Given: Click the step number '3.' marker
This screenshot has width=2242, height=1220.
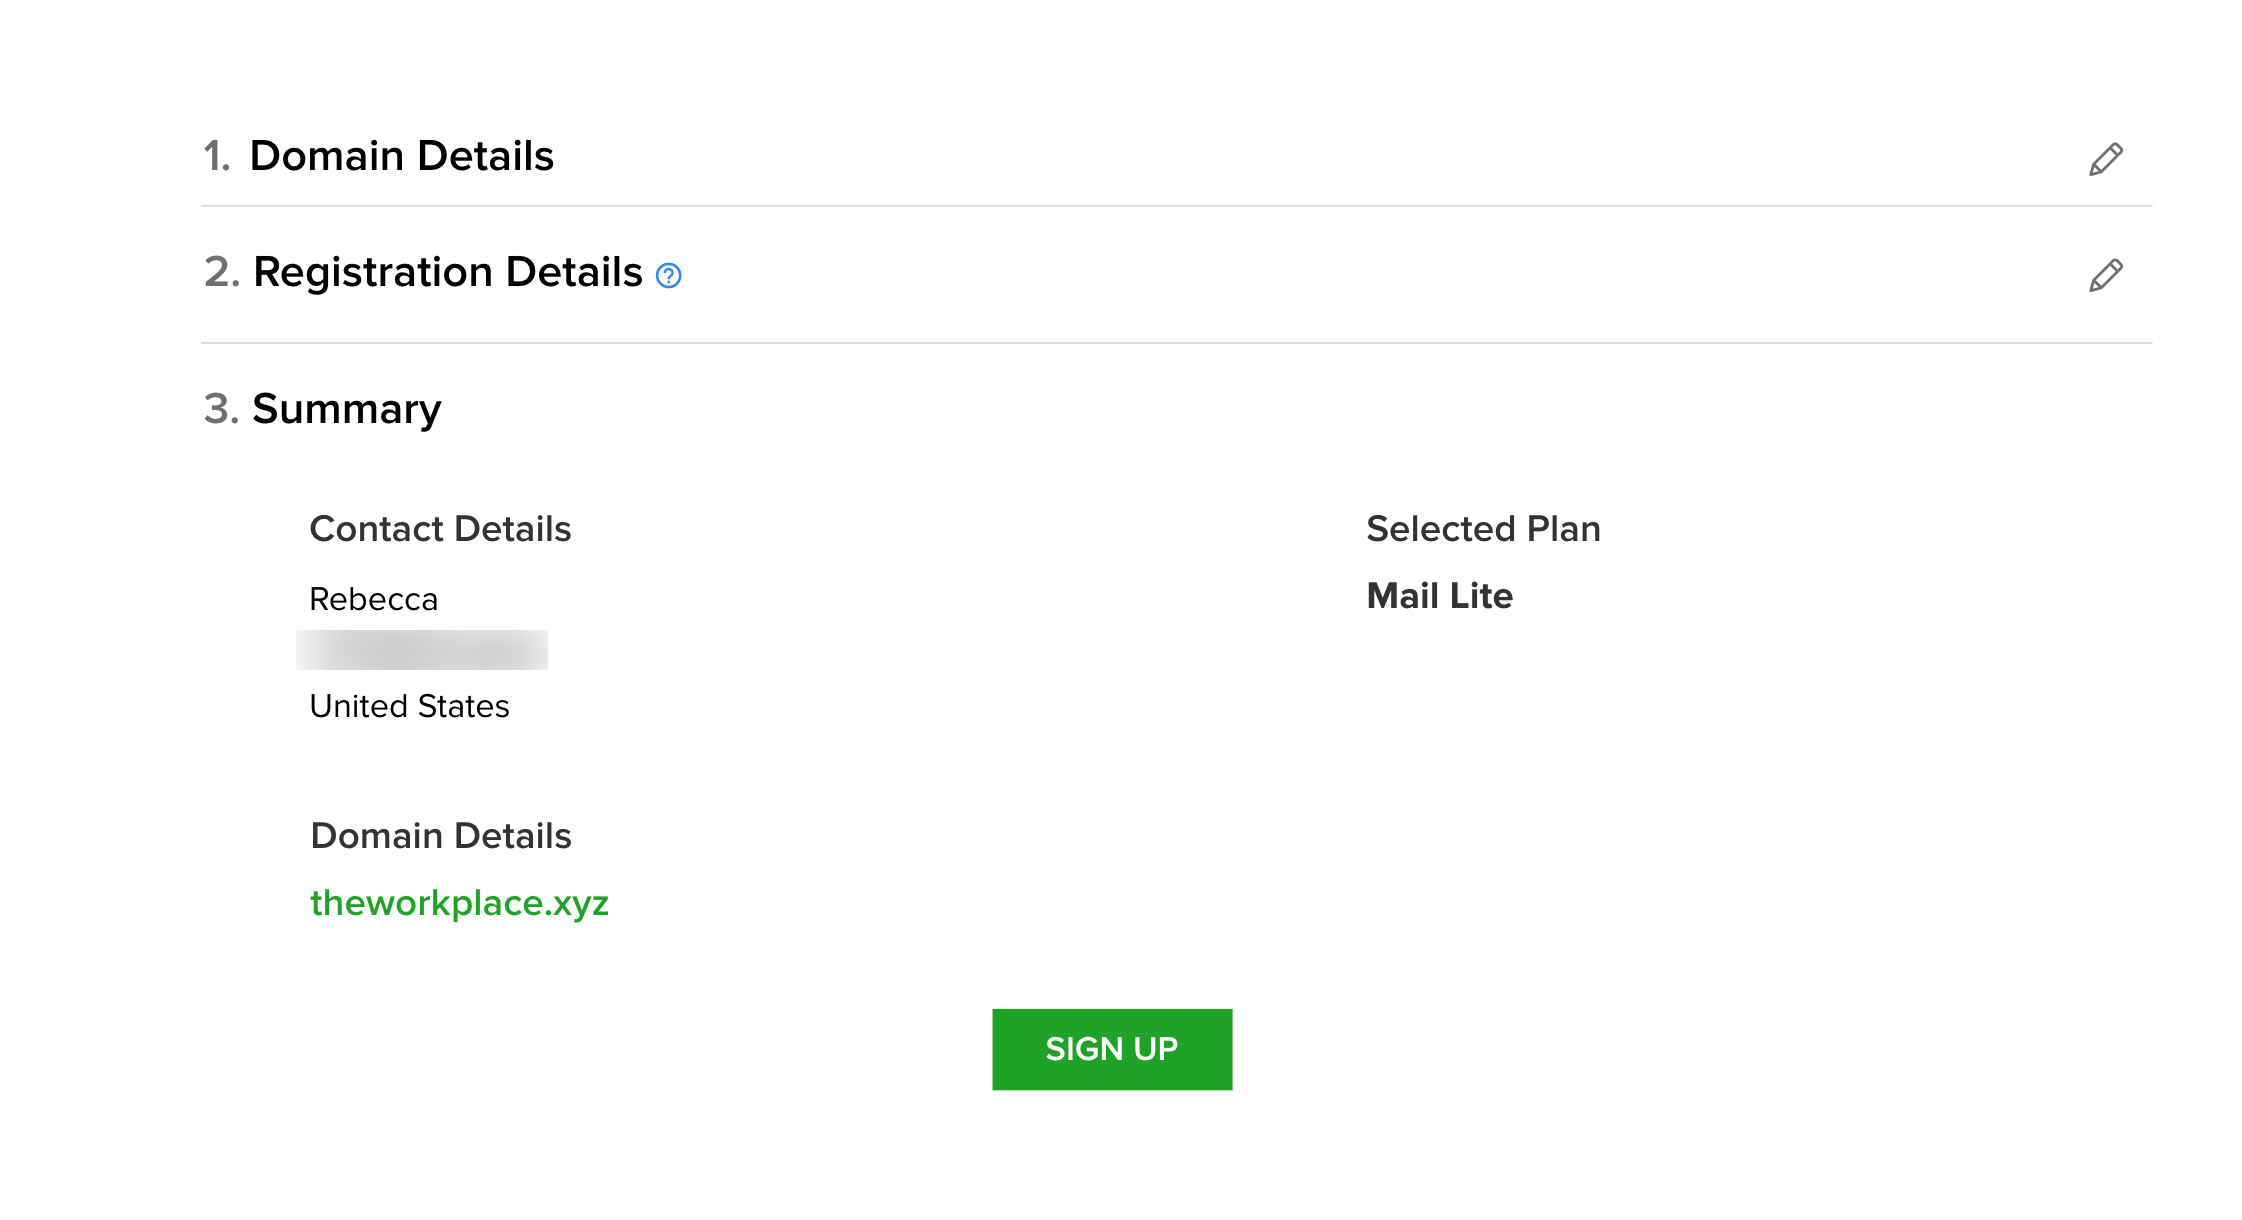Looking at the screenshot, I should [x=220, y=409].
